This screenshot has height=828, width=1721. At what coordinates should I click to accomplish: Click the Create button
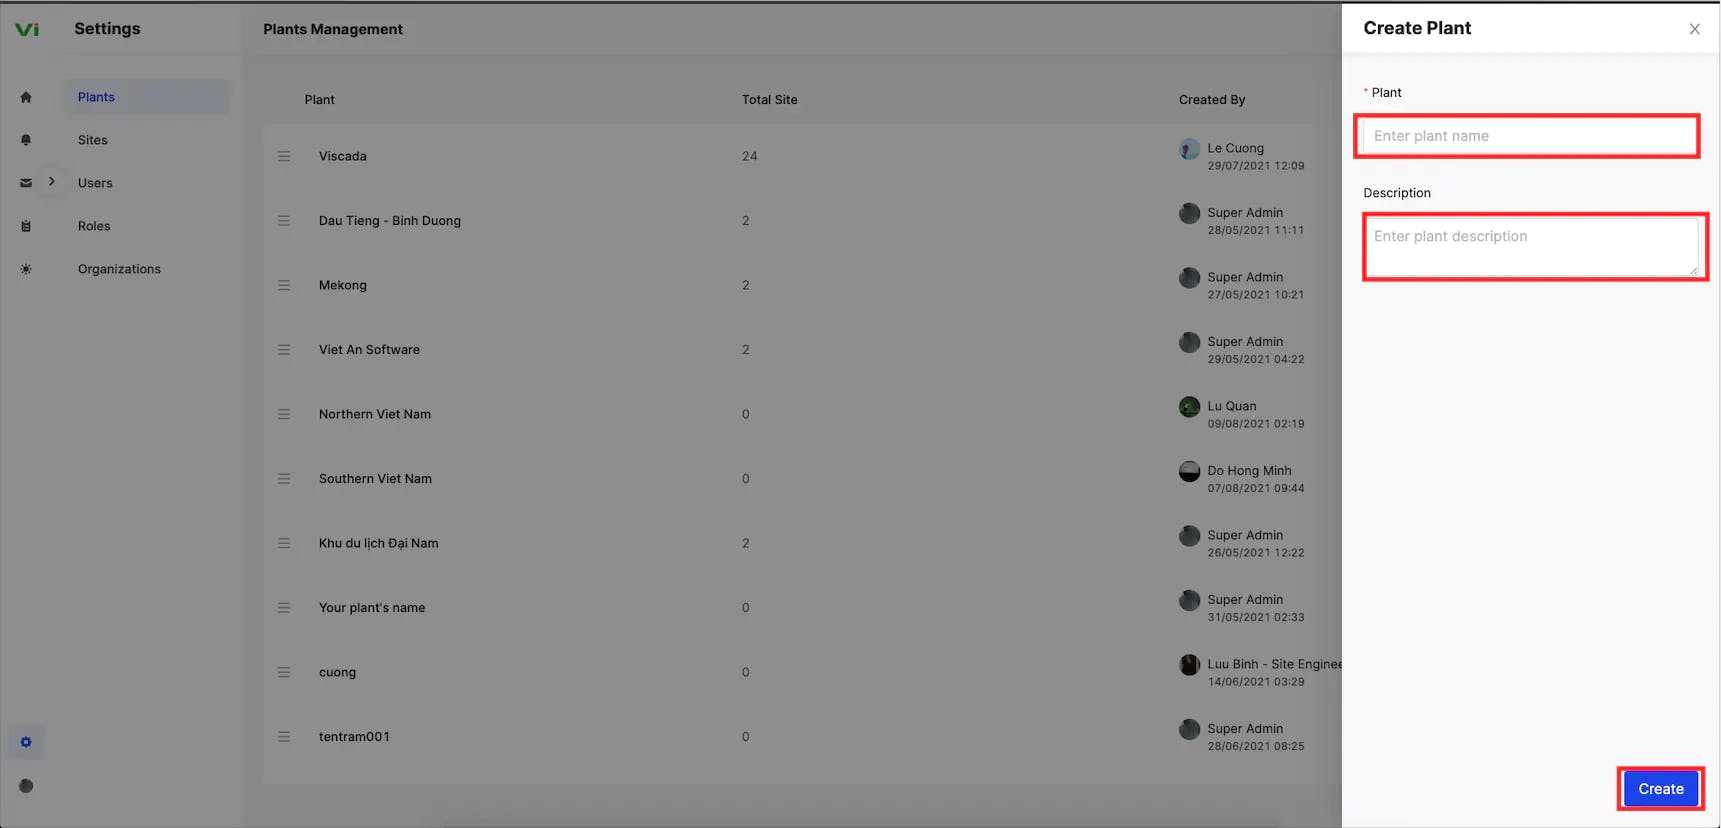(x=1661, y=789)
